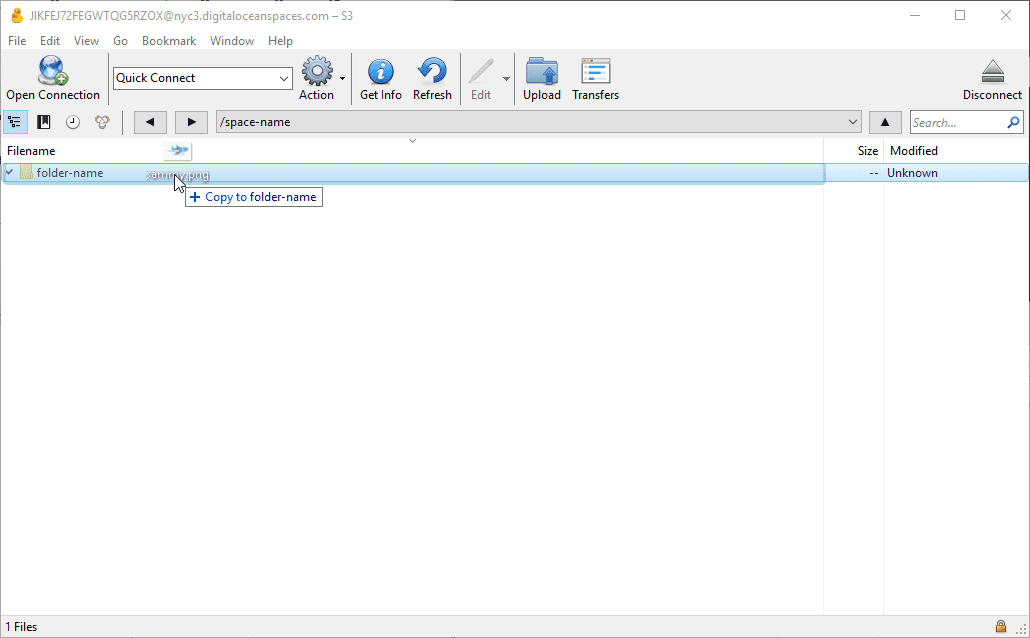Open the File menu
Image resolution: width=1030 pixels, height=638 pixels.
pos(17,41)
